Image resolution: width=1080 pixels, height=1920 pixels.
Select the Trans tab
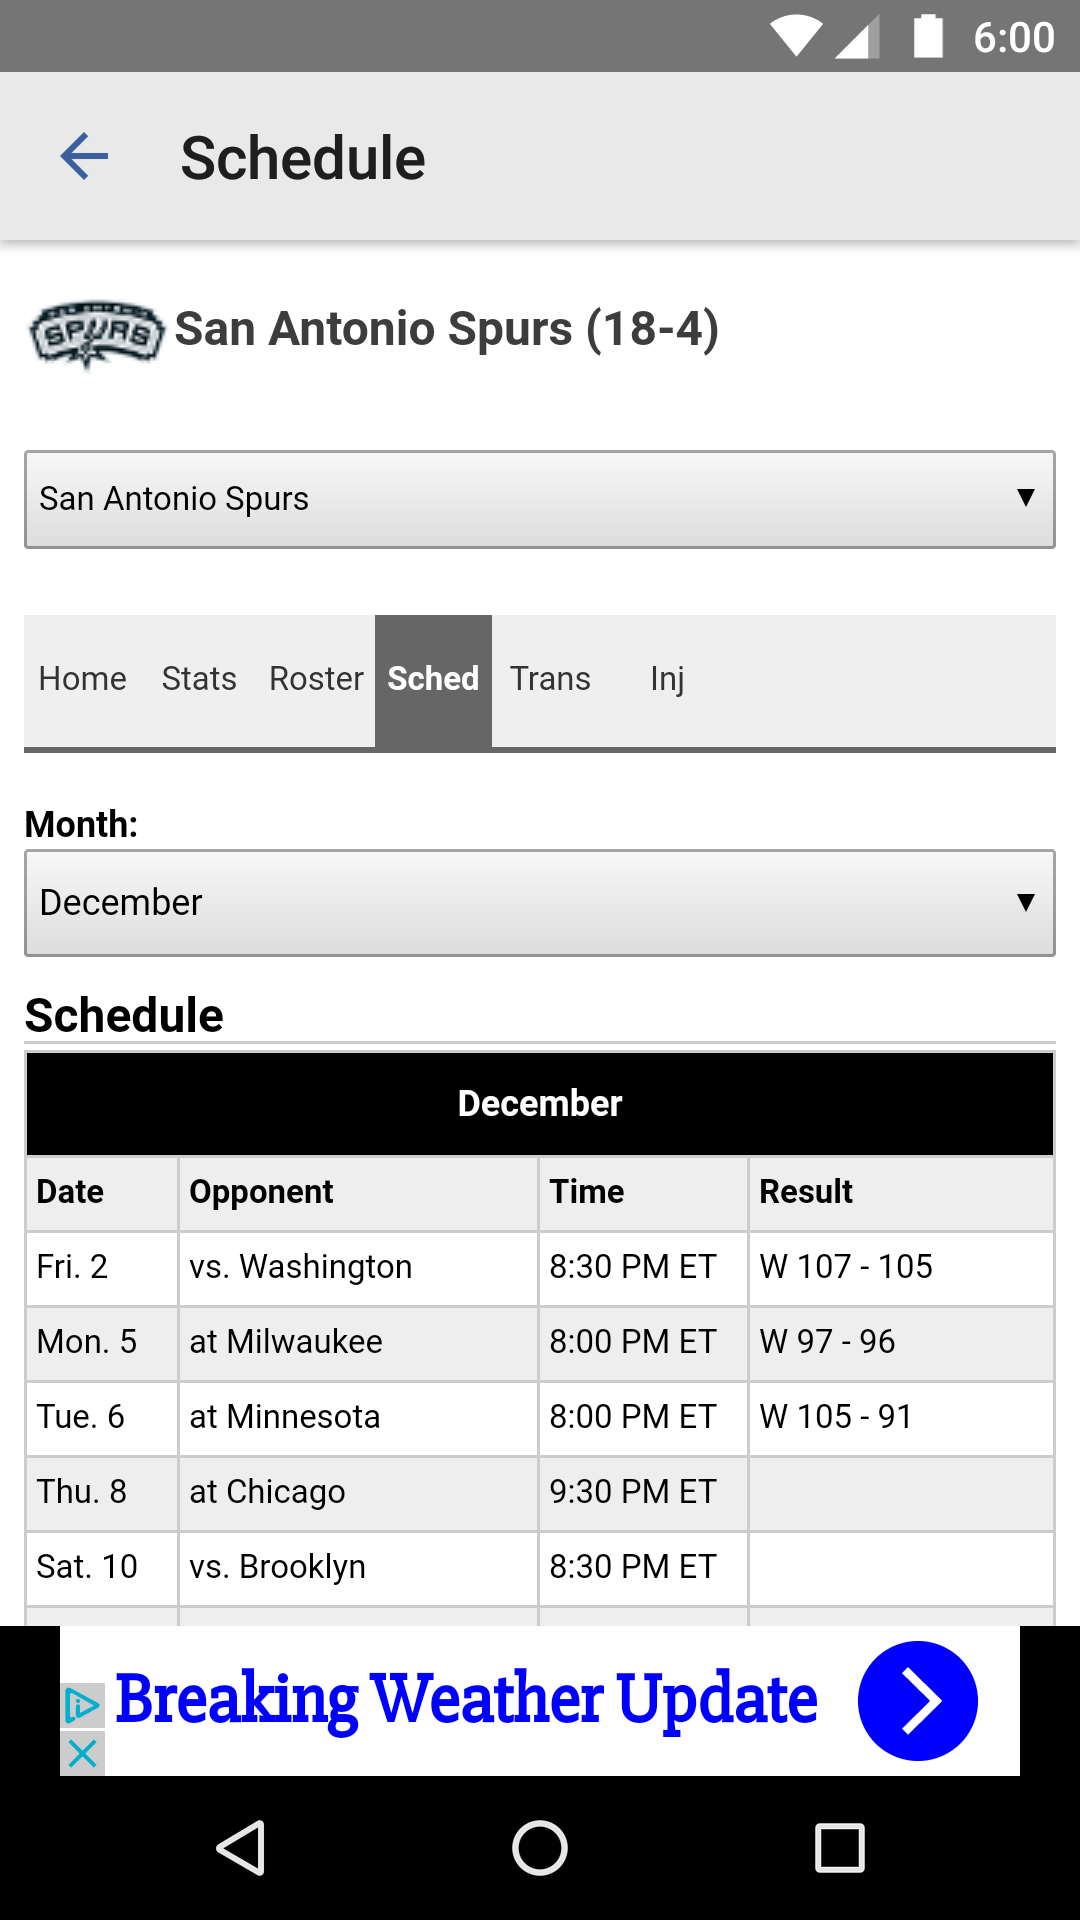tap(550, 679)
